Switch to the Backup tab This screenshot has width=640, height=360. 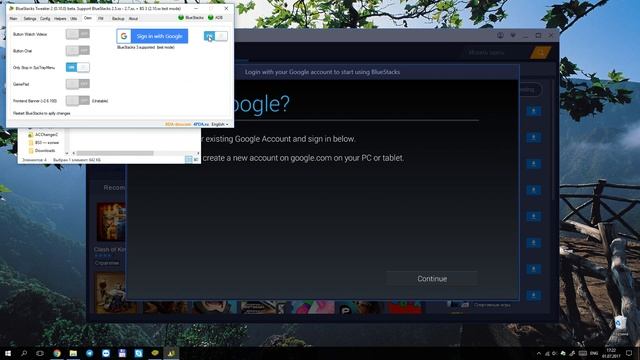[x=118, y=18]
